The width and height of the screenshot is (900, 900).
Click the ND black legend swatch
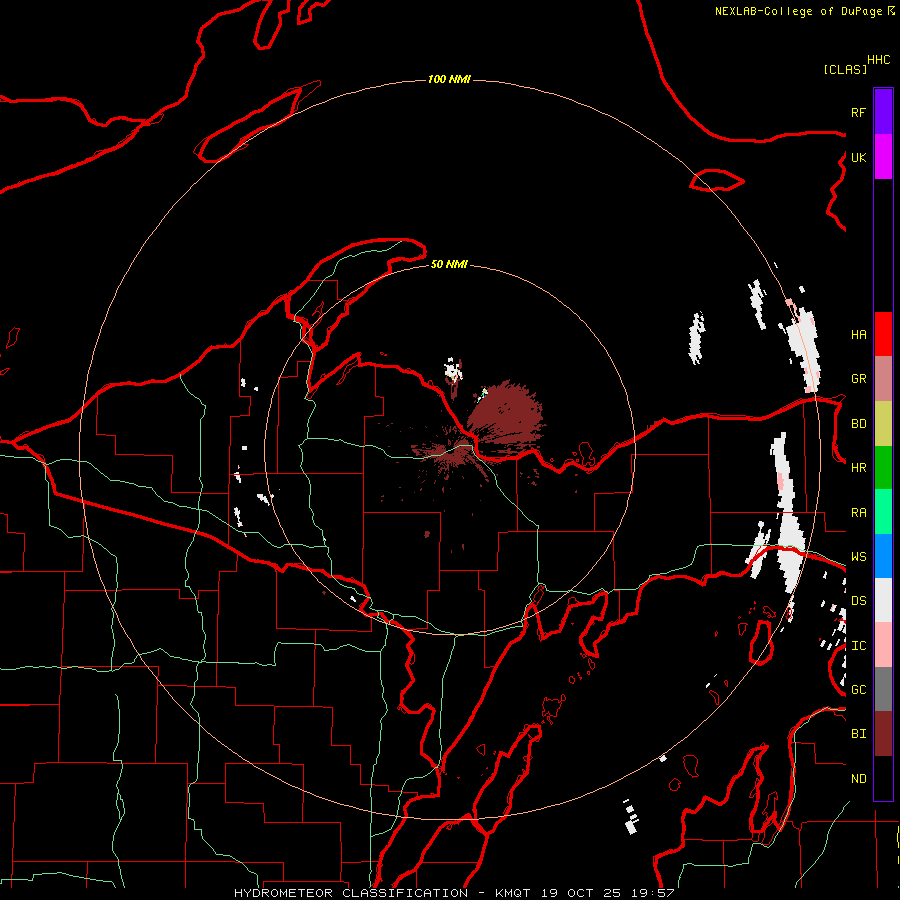coord(883,778)
